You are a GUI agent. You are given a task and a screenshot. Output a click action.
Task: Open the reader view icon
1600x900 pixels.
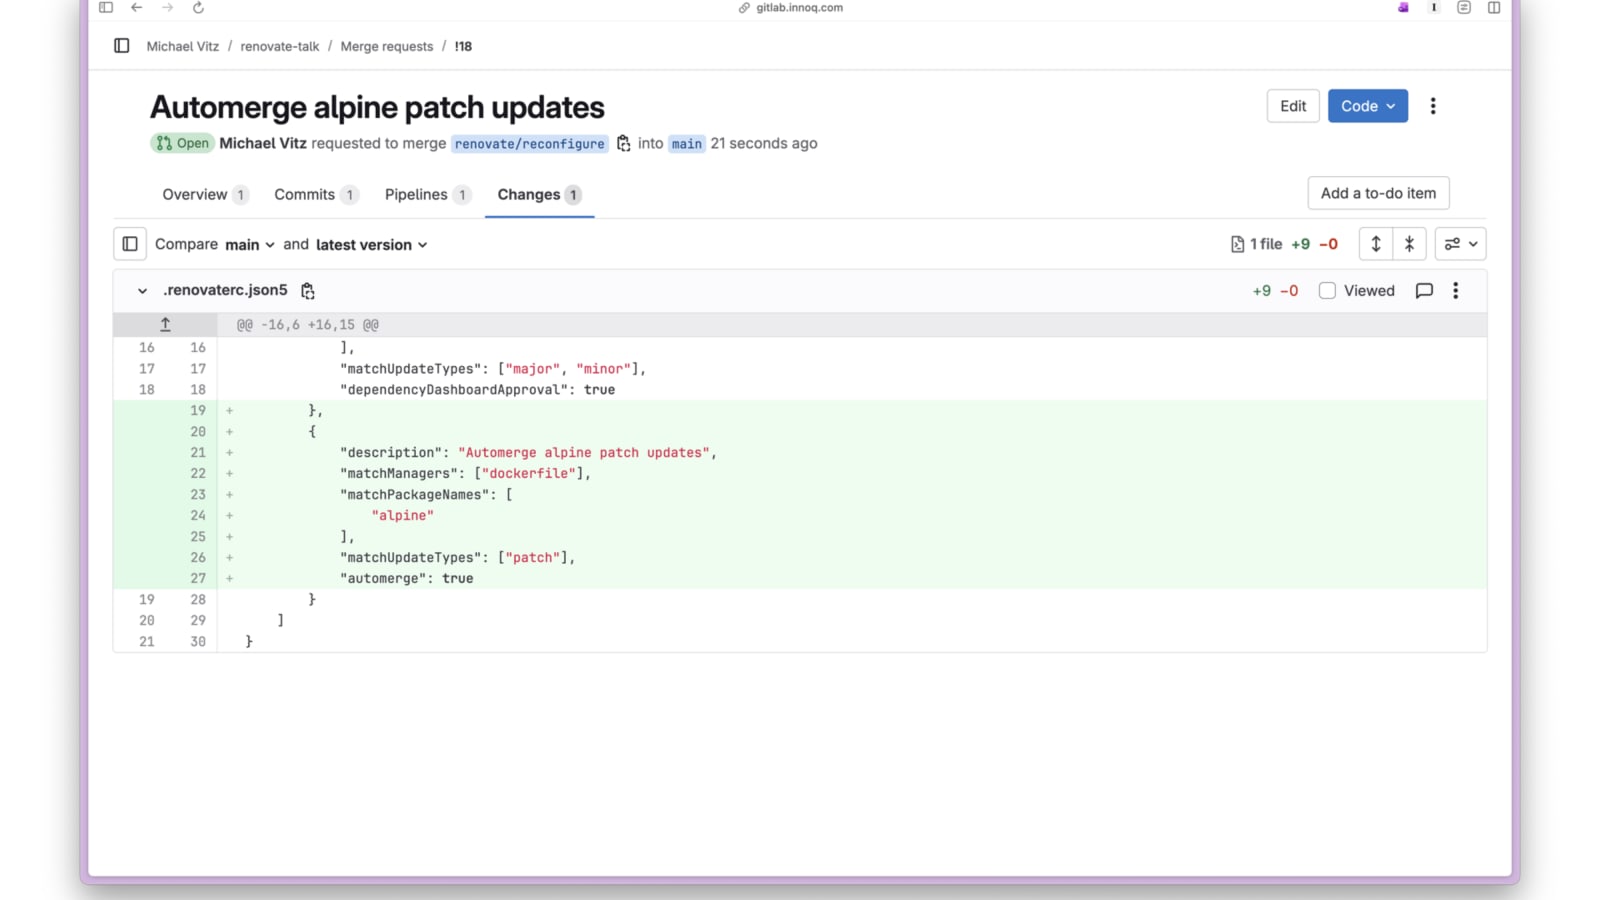pyautogui.click(x=1464, y=8)
